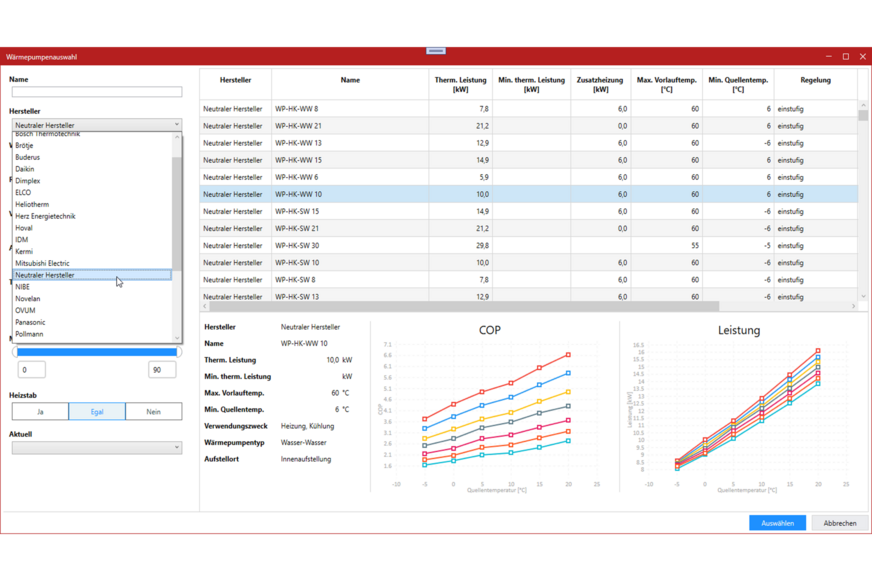Collapse the Hersteller dropdown list
The height and width of the screenshot is (581, 872).
tap(176, 125)
